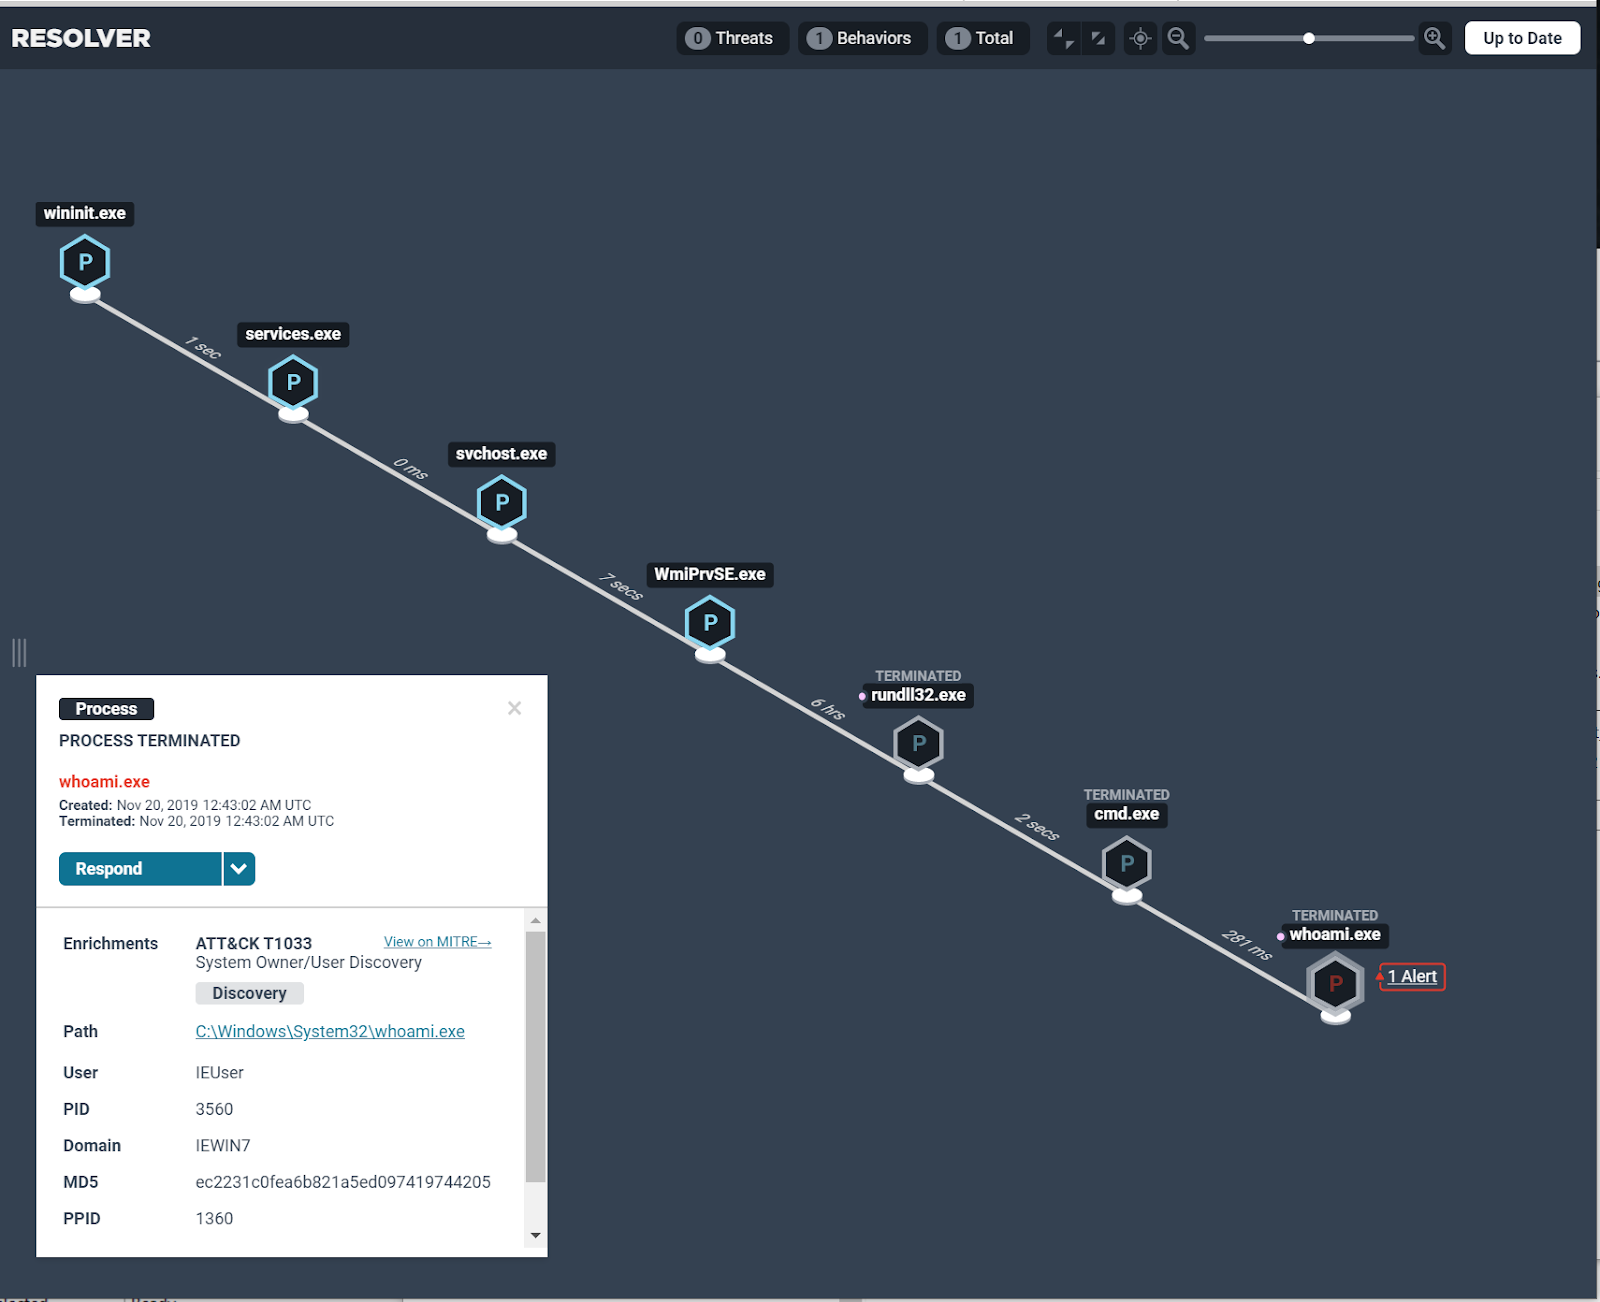1600x1302 pixels.
Task: Click the Up to Date button
Action: (1522, 38)
